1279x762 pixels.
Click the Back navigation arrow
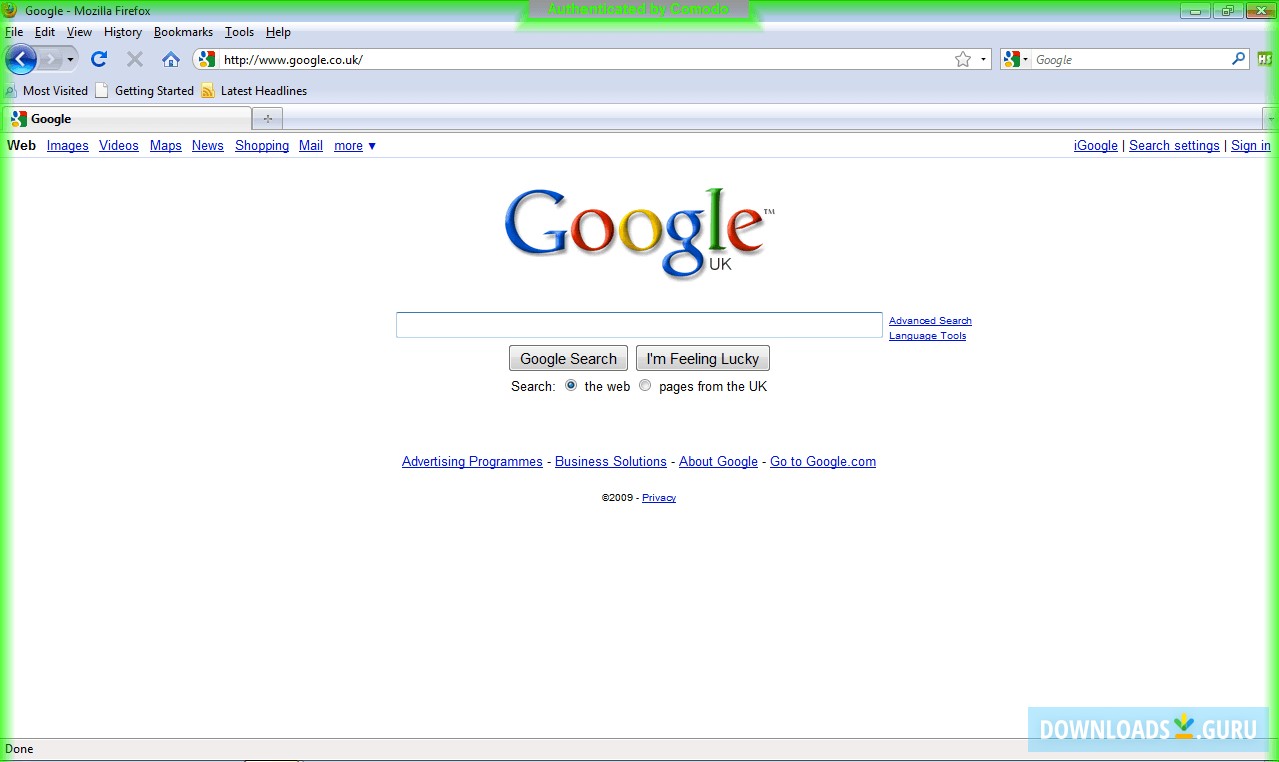[x=21, y=59]
